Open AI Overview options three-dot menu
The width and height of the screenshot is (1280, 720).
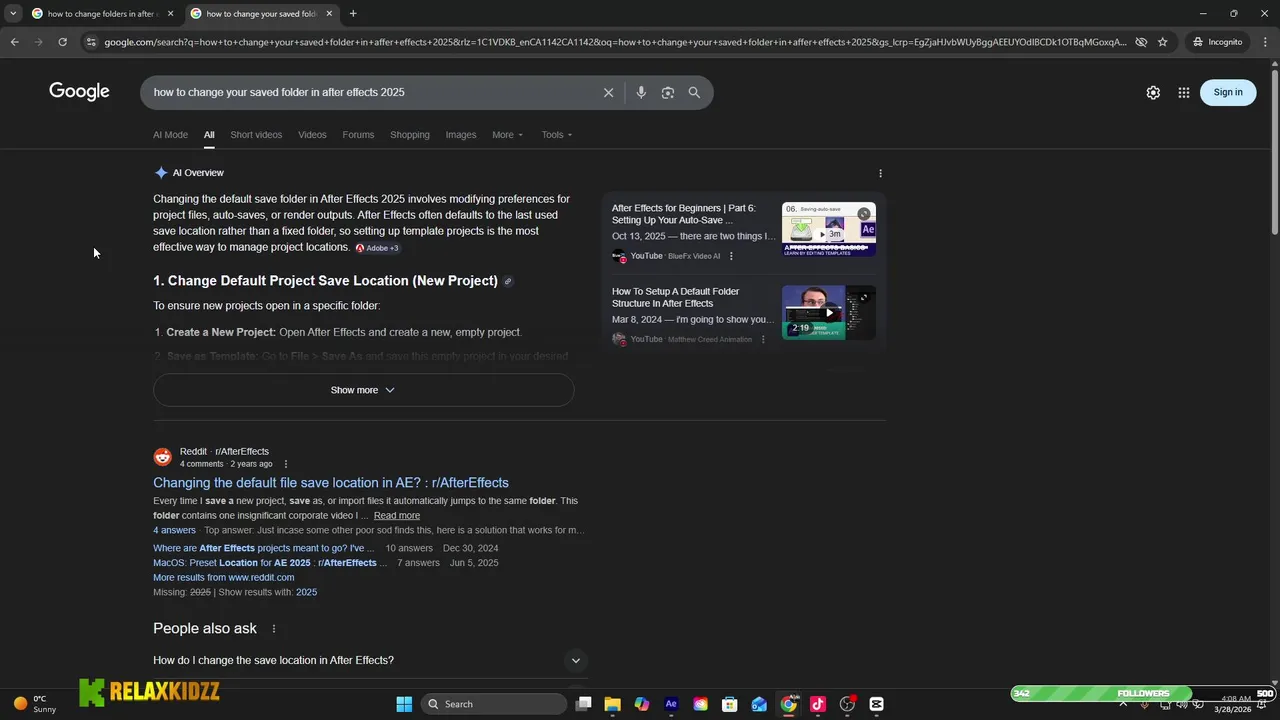(880, 173)
